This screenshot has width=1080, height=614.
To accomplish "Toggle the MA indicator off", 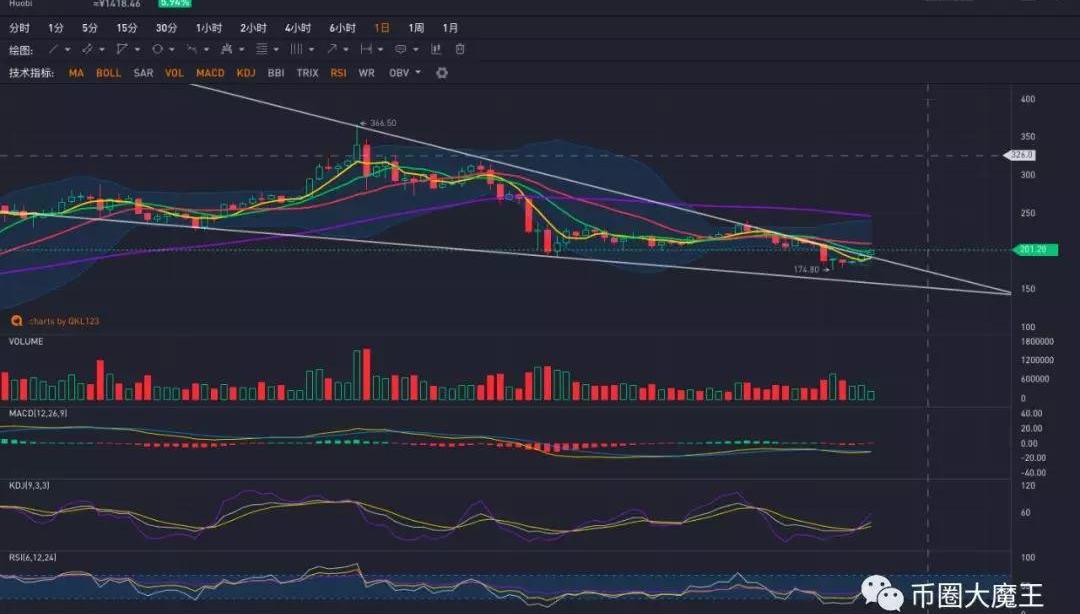I will click(76, 73).
